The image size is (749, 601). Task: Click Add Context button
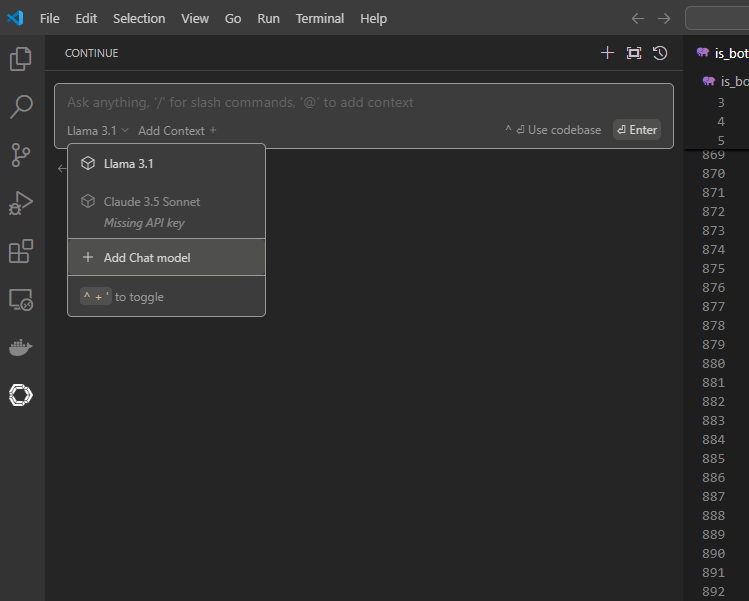pos(177,130)
